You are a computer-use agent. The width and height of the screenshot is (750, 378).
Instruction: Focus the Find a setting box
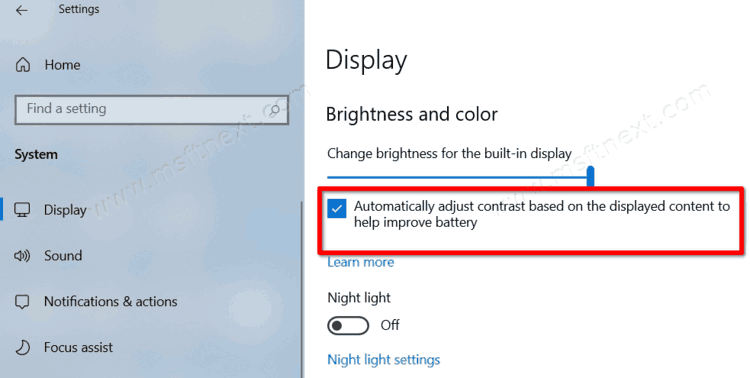tap(152, 110)
